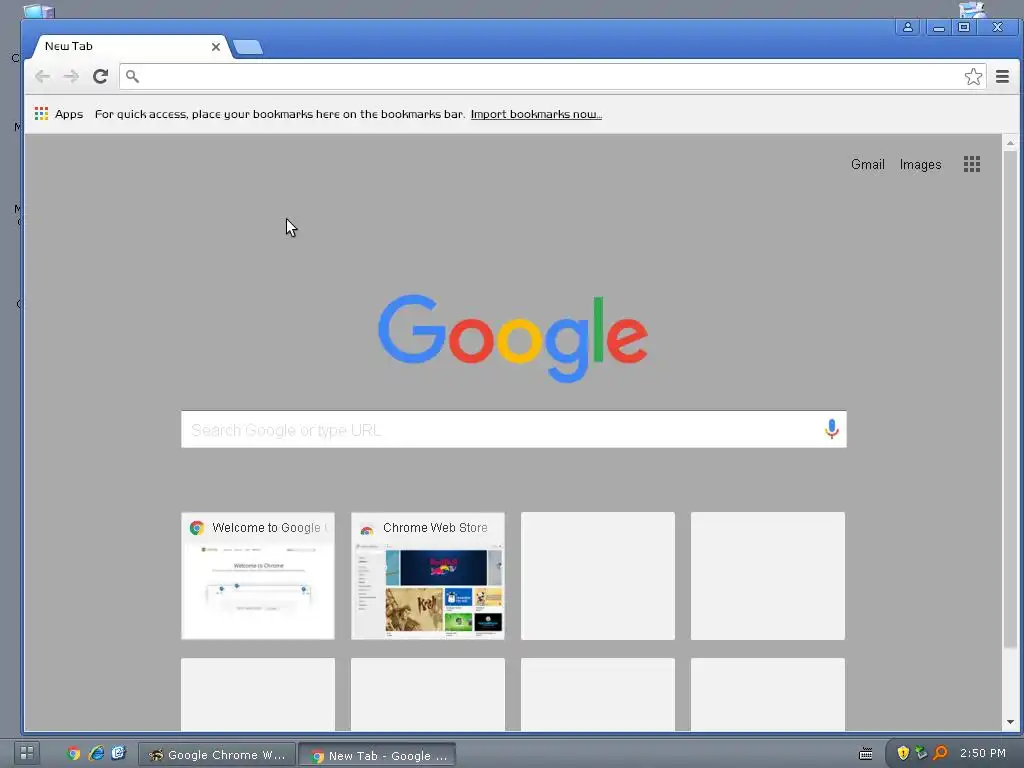Click the search magnifier tray icon

940,753
